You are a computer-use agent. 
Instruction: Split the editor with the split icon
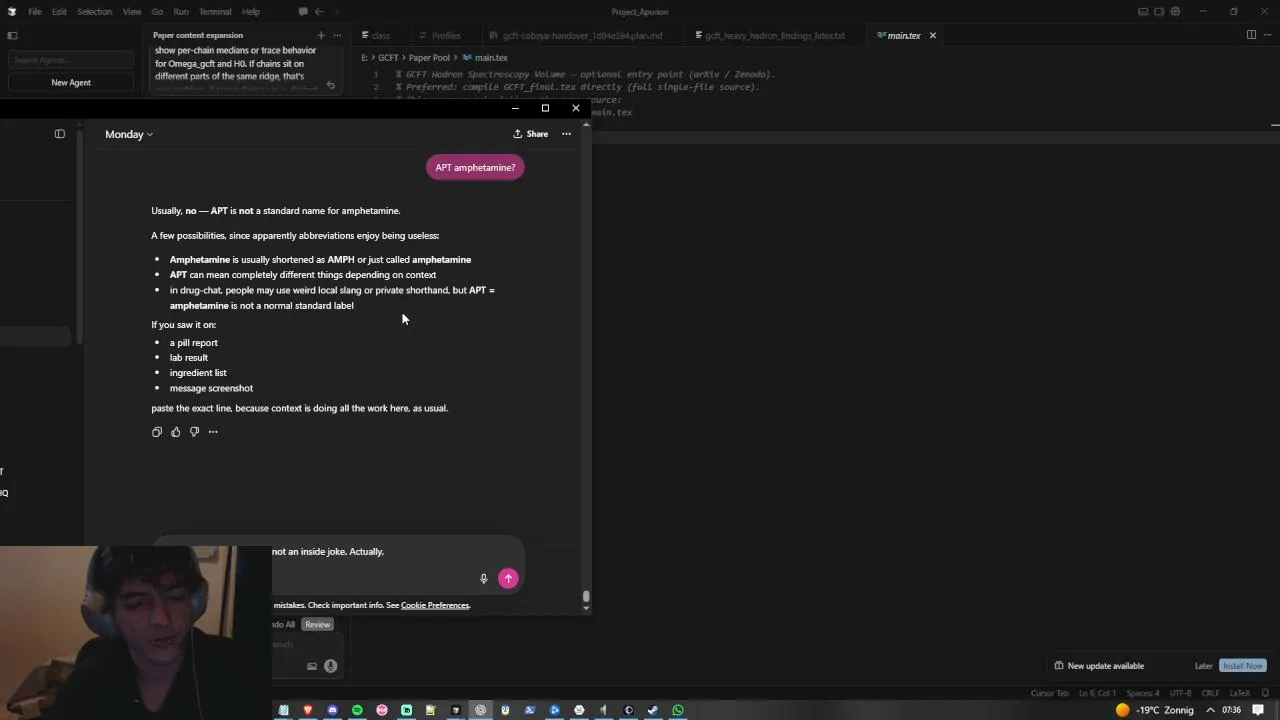click(1251, 35)
